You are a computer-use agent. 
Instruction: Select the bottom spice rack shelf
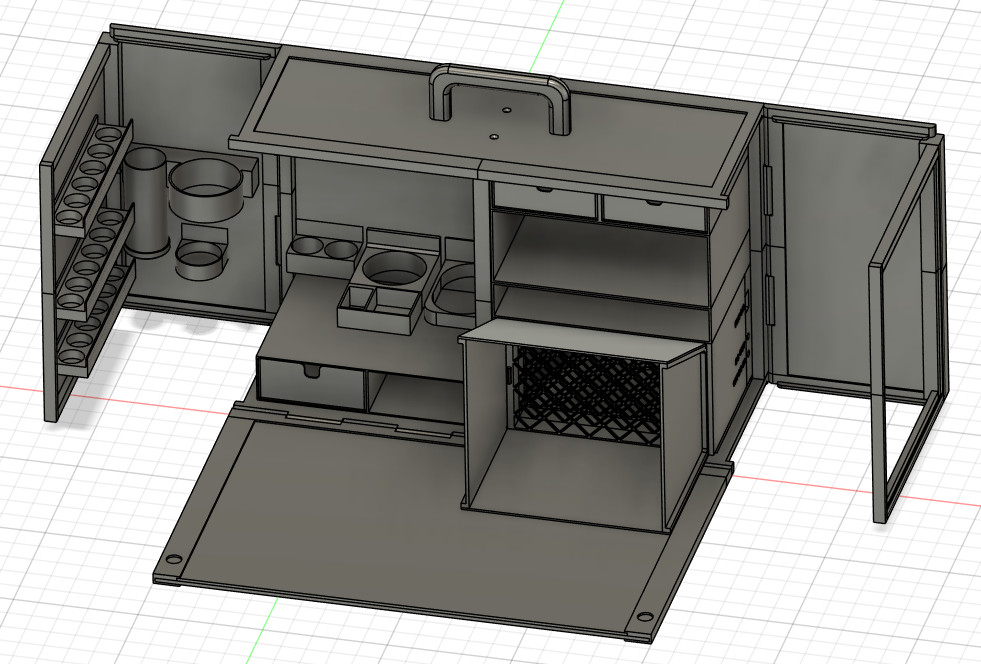point(88,325)
